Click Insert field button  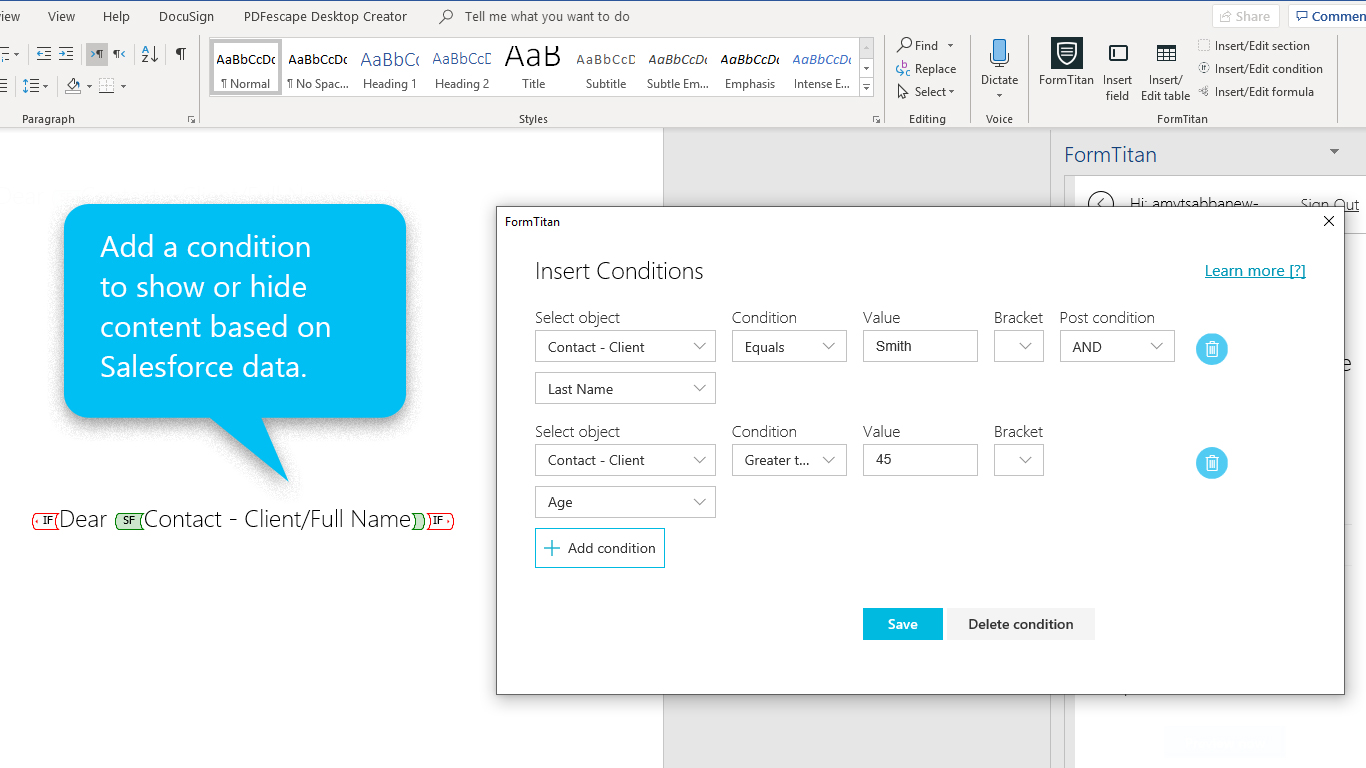point(1118,71)
